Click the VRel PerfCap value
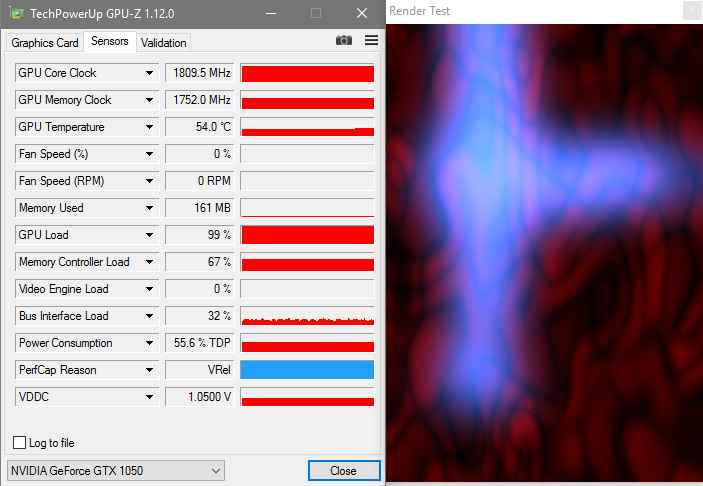 tap(200, 370)
